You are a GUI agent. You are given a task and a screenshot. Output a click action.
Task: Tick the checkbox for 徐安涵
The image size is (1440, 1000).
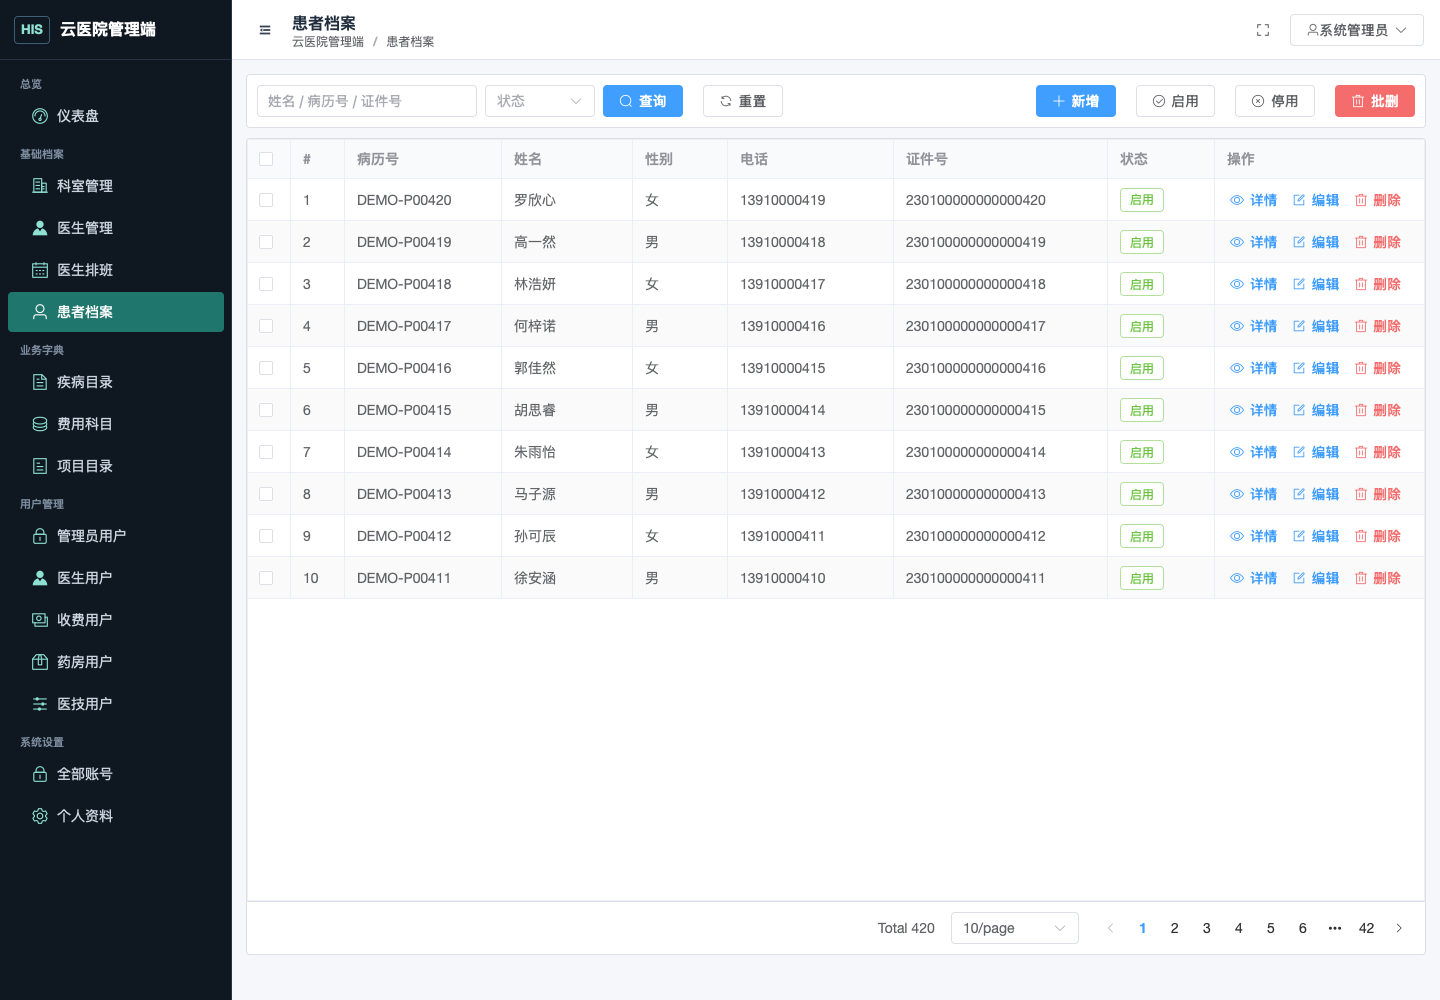[x=266, y=578]
